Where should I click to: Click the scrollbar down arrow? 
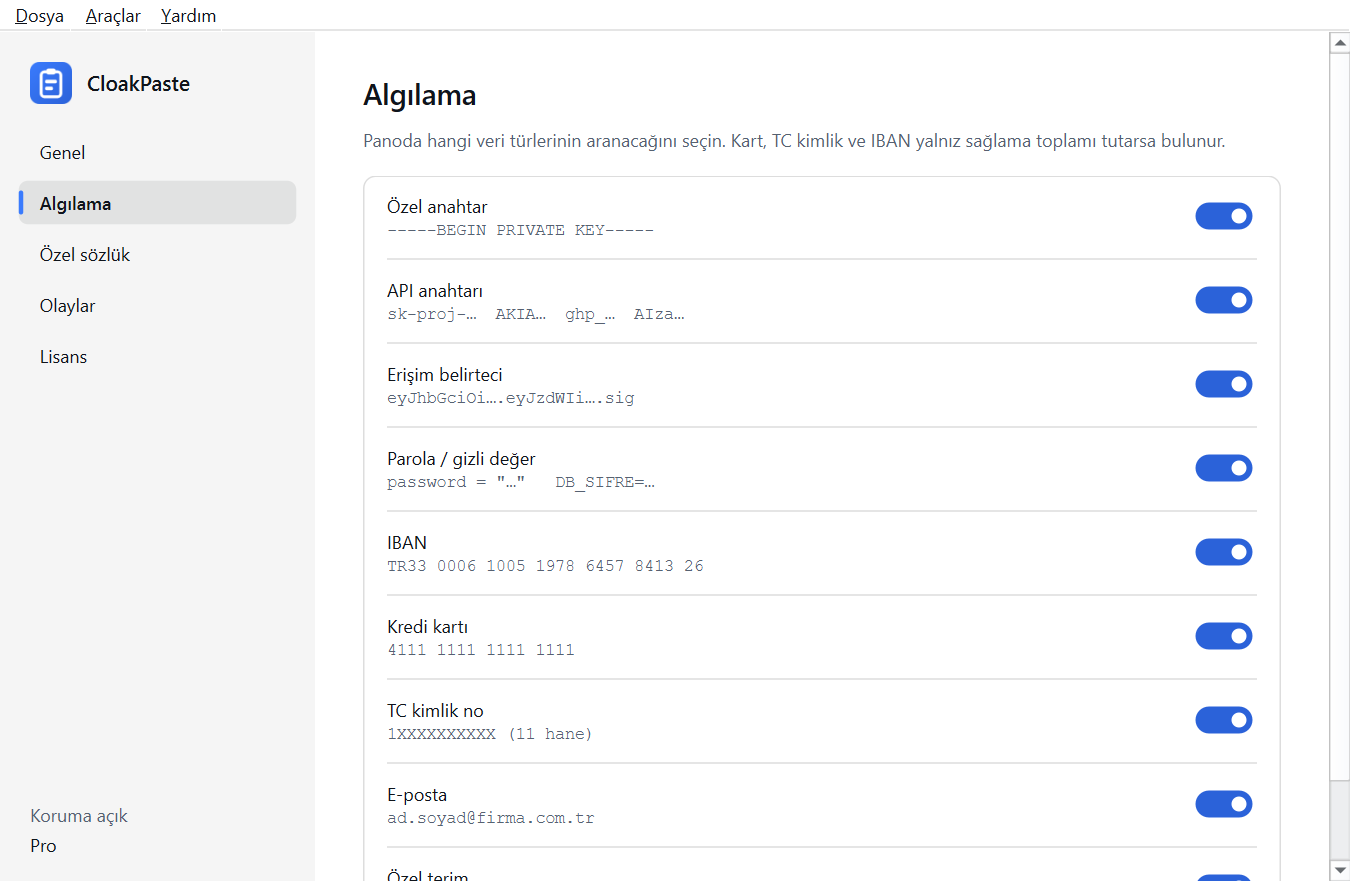click(x=1339, y=869)
